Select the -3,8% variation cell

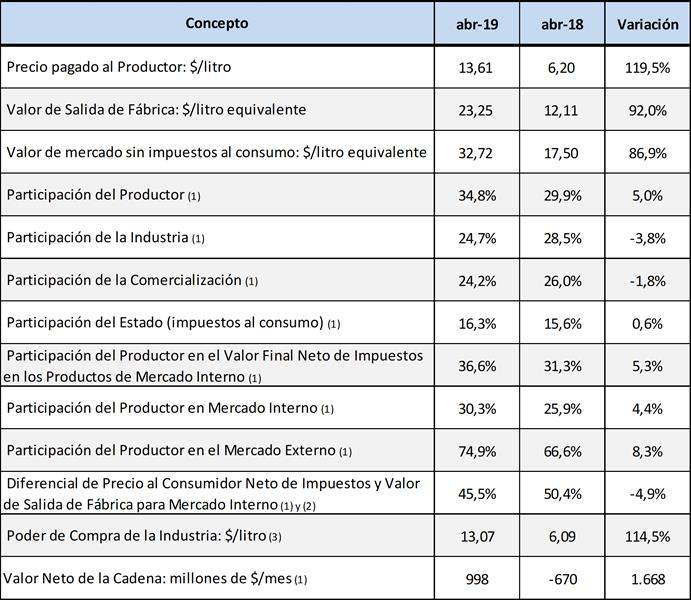[647, 238]
